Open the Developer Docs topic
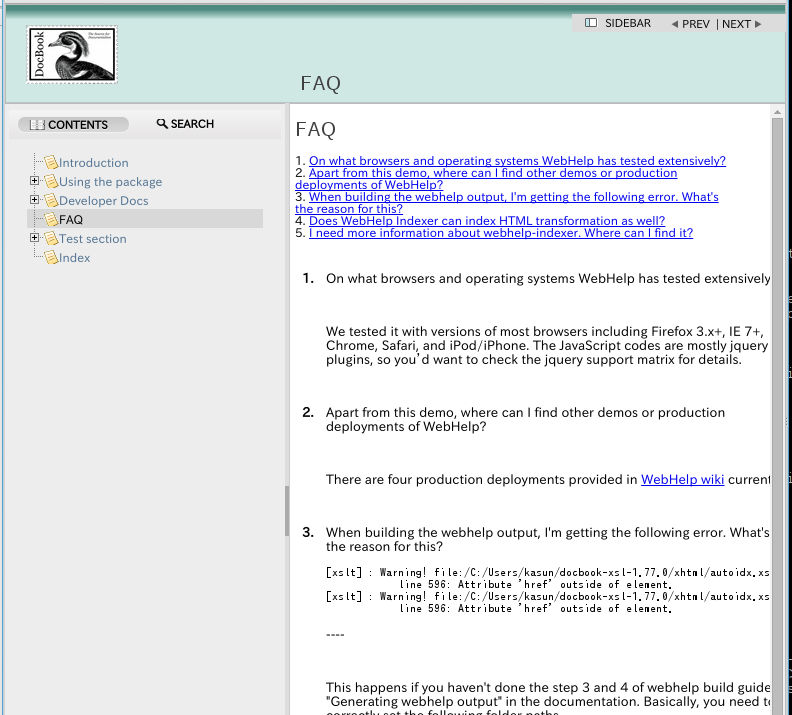Screen dimensions: 792x715 coord(104,200)
